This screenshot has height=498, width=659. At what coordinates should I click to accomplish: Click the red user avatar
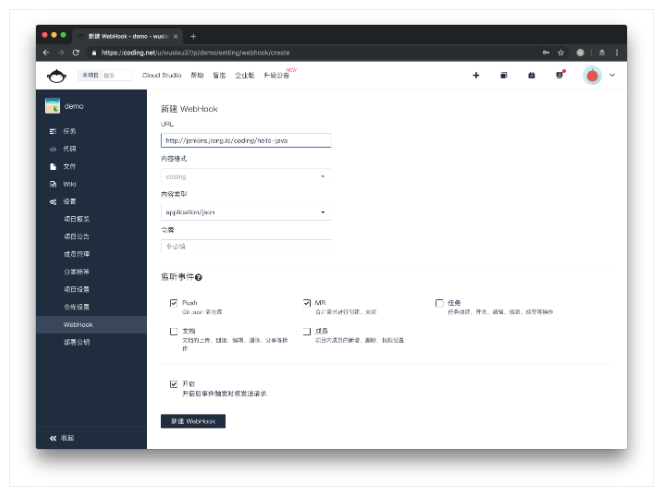[592, 76]
